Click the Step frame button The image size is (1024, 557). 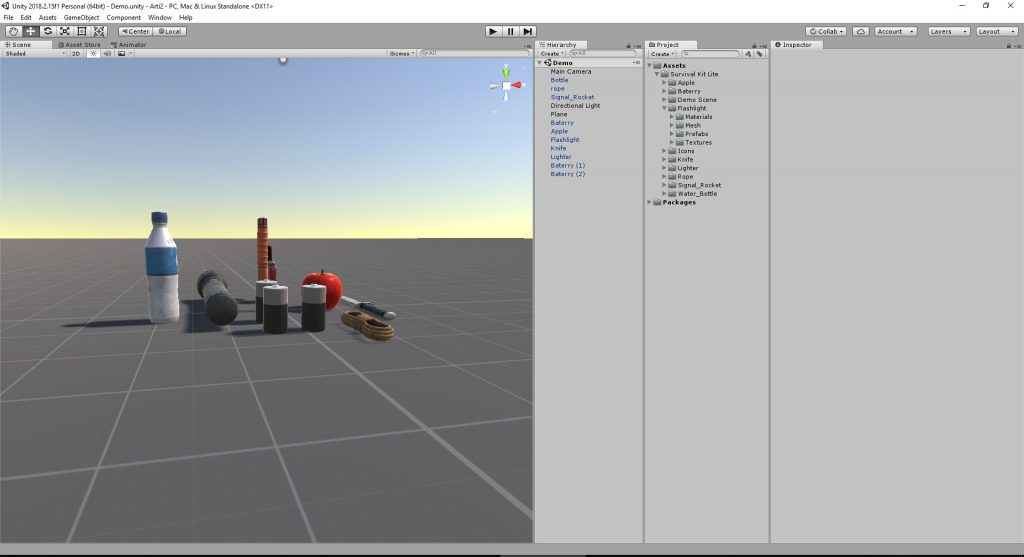(x=528, y=31)
